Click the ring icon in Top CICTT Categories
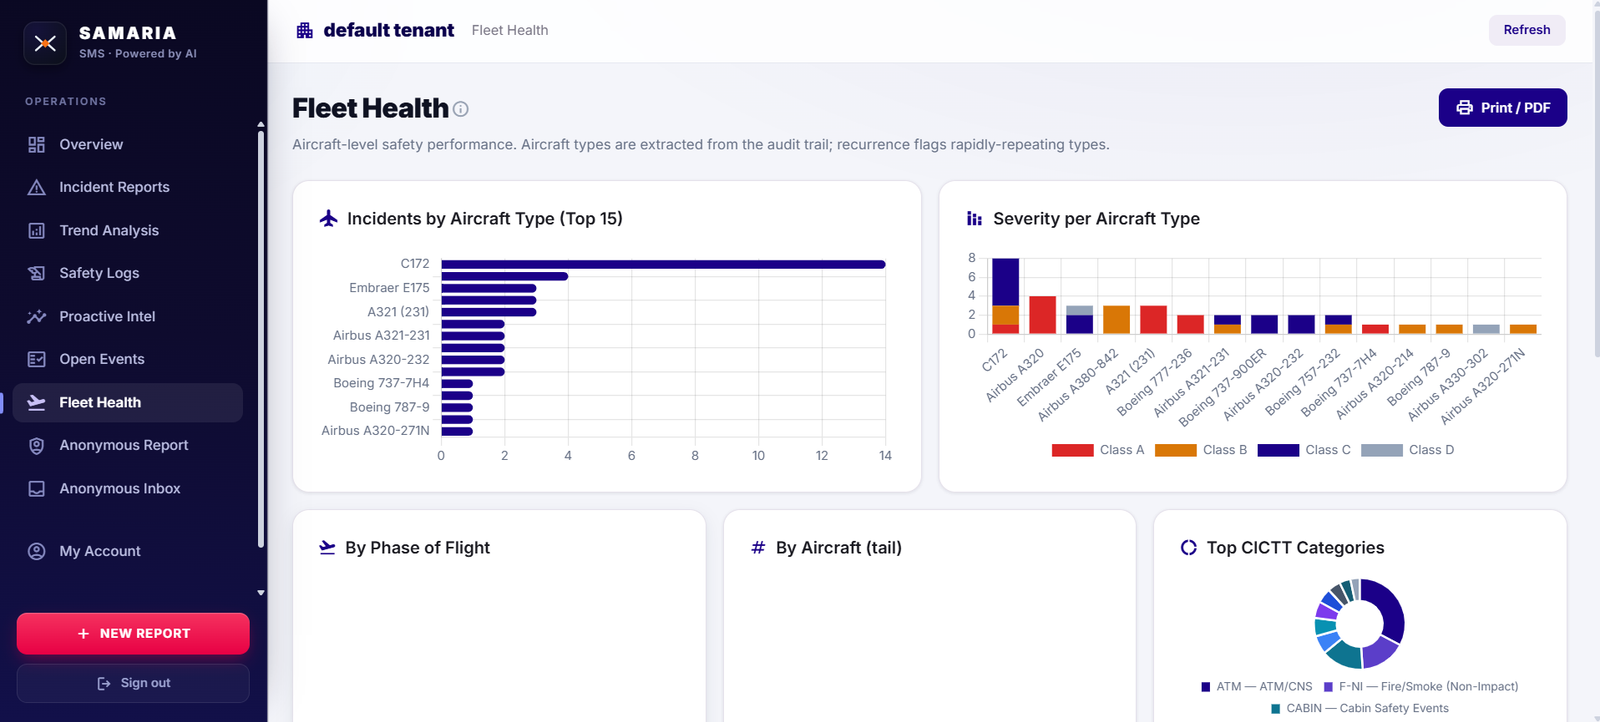1600x722 pixels. click(1189, 547)
